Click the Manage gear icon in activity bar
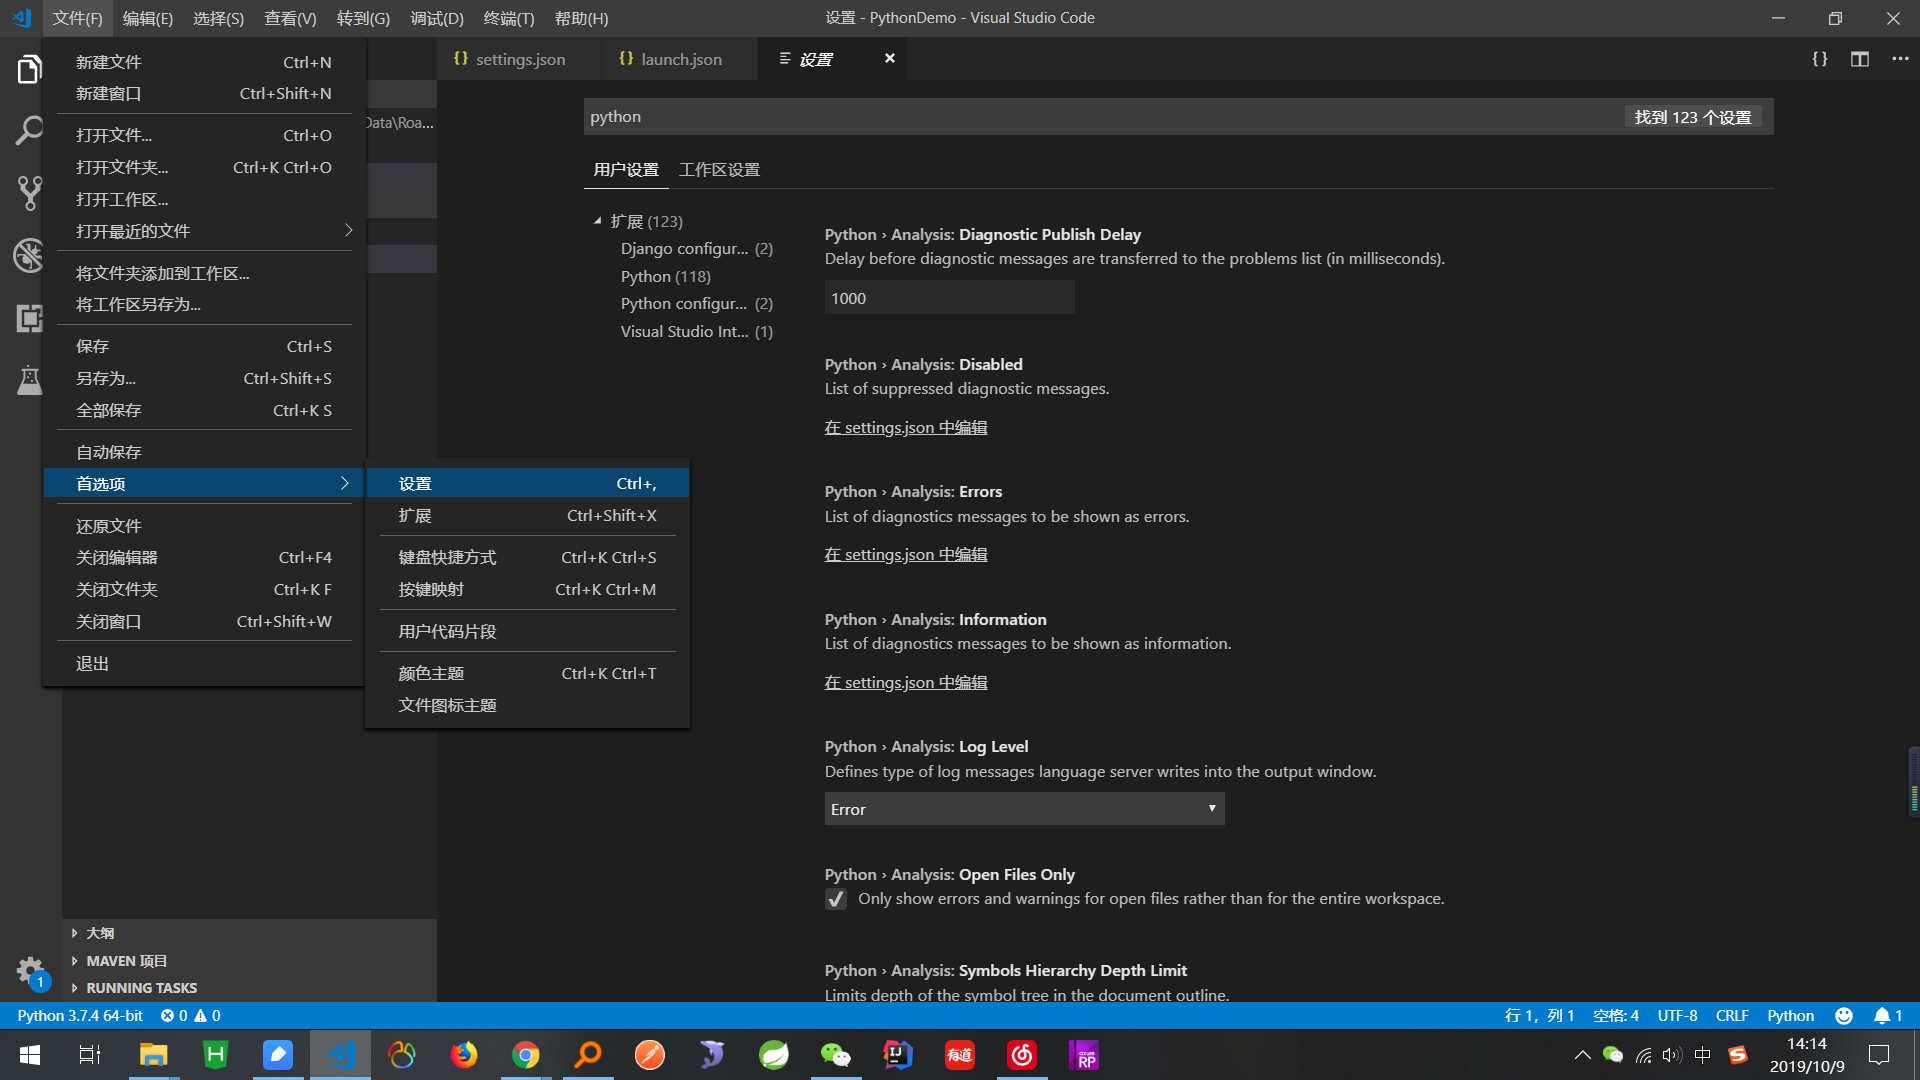 [x=30, y=970]
